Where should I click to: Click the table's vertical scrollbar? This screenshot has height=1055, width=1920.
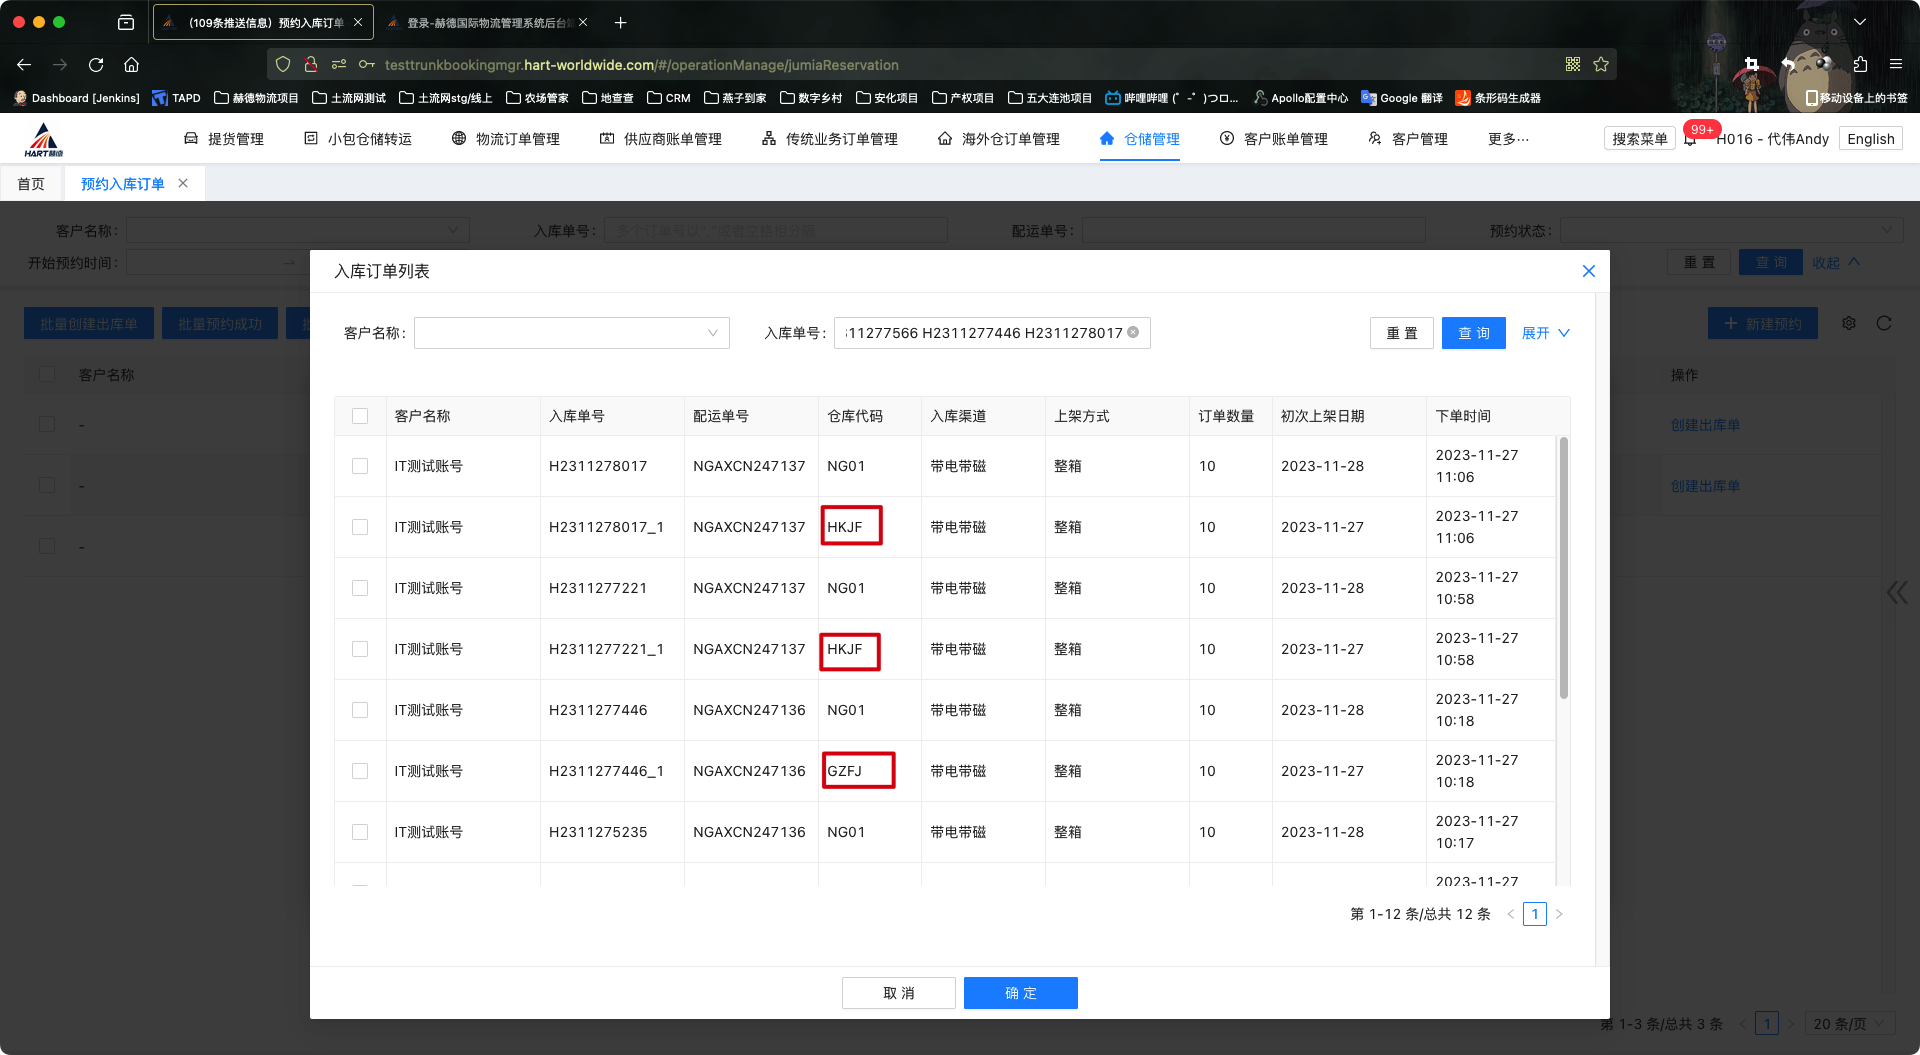1563,568
